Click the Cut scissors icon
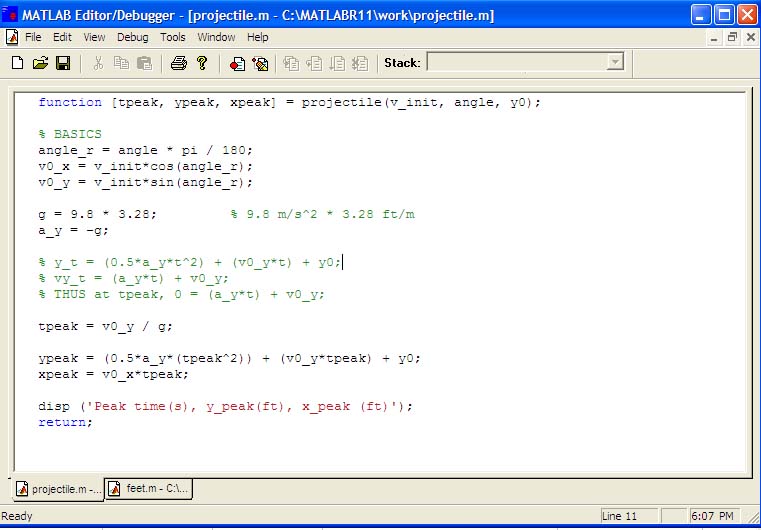 coord(98,63)
